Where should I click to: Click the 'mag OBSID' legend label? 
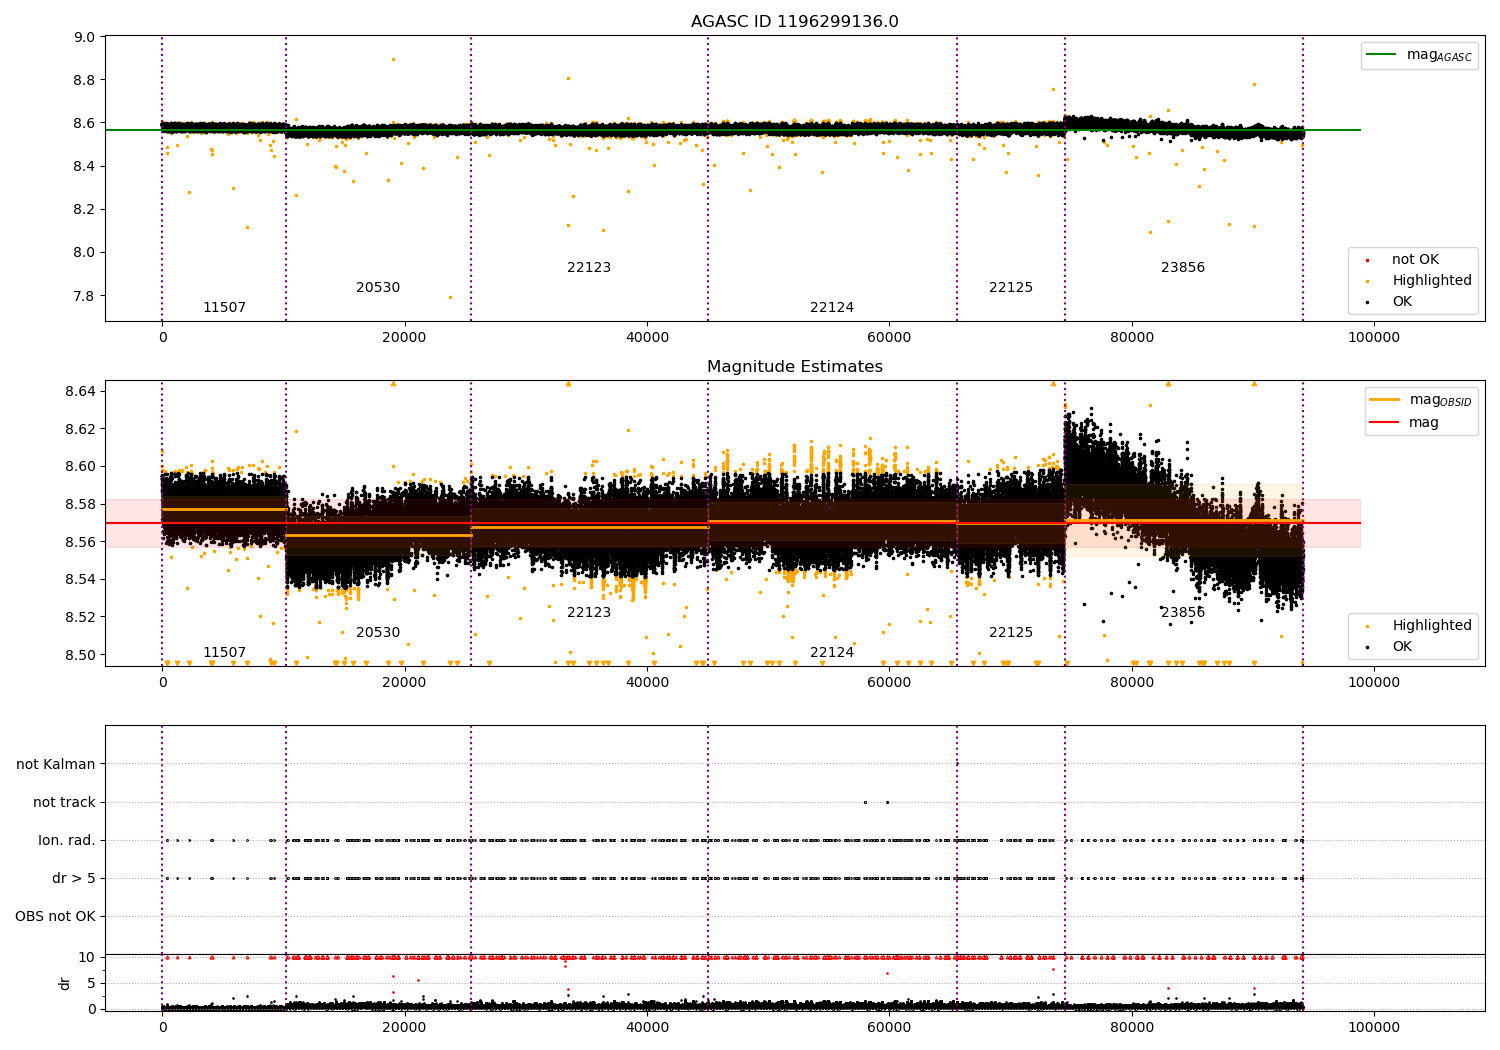click(1440, 400)
